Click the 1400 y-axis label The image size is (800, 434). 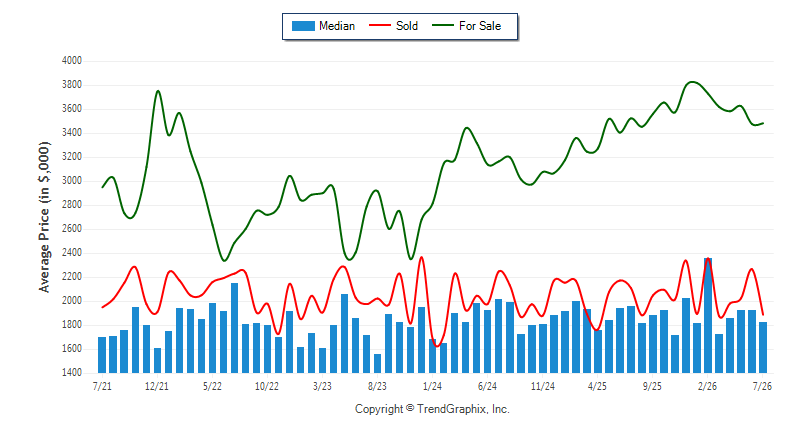click(x=71, y=373)
